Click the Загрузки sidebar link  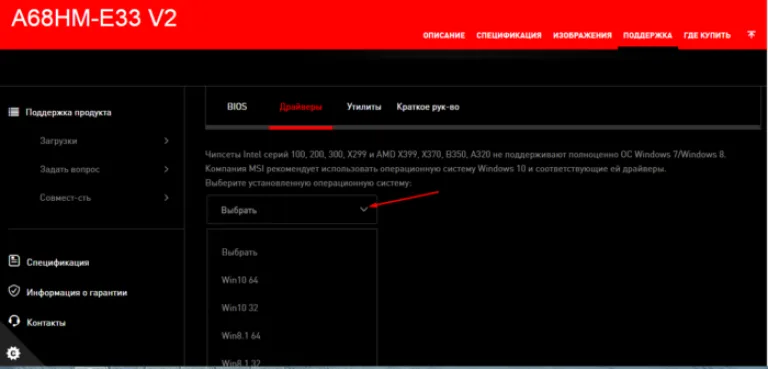point(58,141)
